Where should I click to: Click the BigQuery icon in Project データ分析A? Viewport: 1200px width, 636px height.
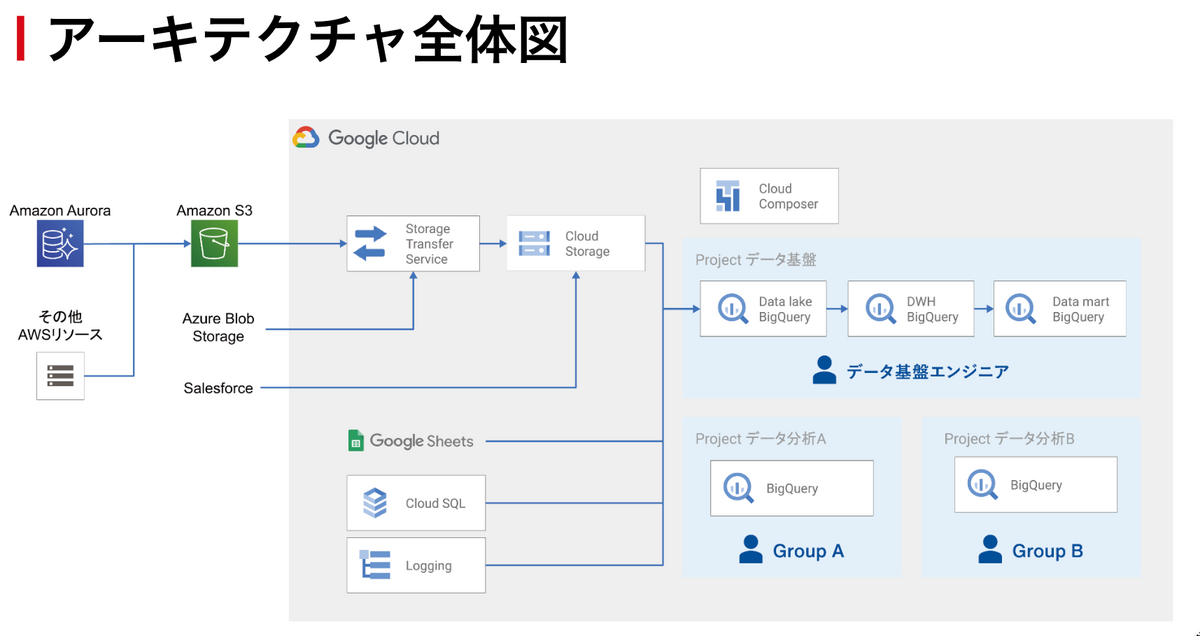[738, 488]
